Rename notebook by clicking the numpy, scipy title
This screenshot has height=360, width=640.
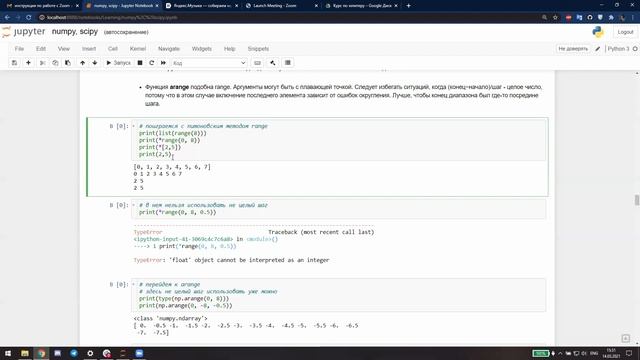[75, 31]
